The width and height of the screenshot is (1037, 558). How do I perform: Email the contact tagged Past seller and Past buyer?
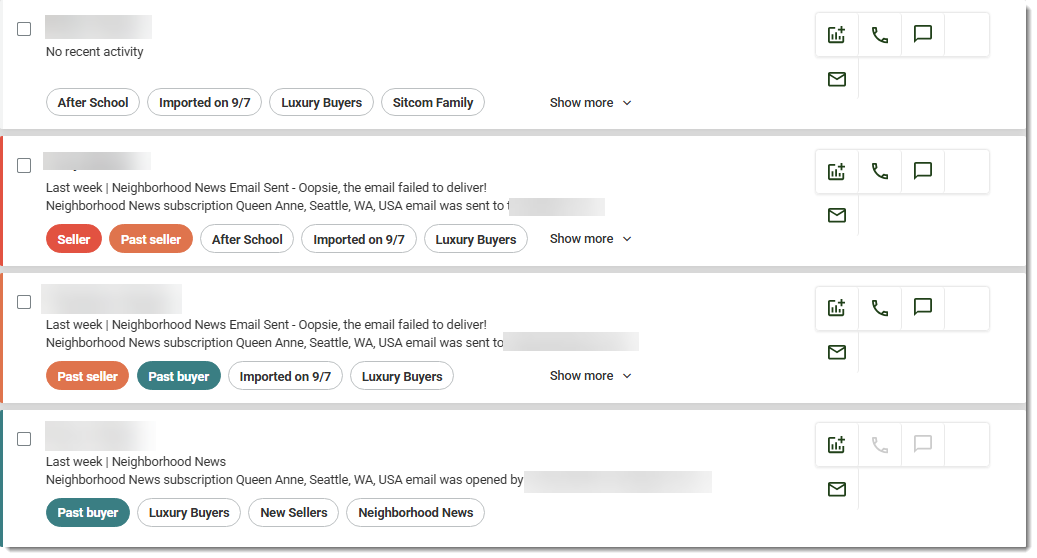click(x=837, y=352)
